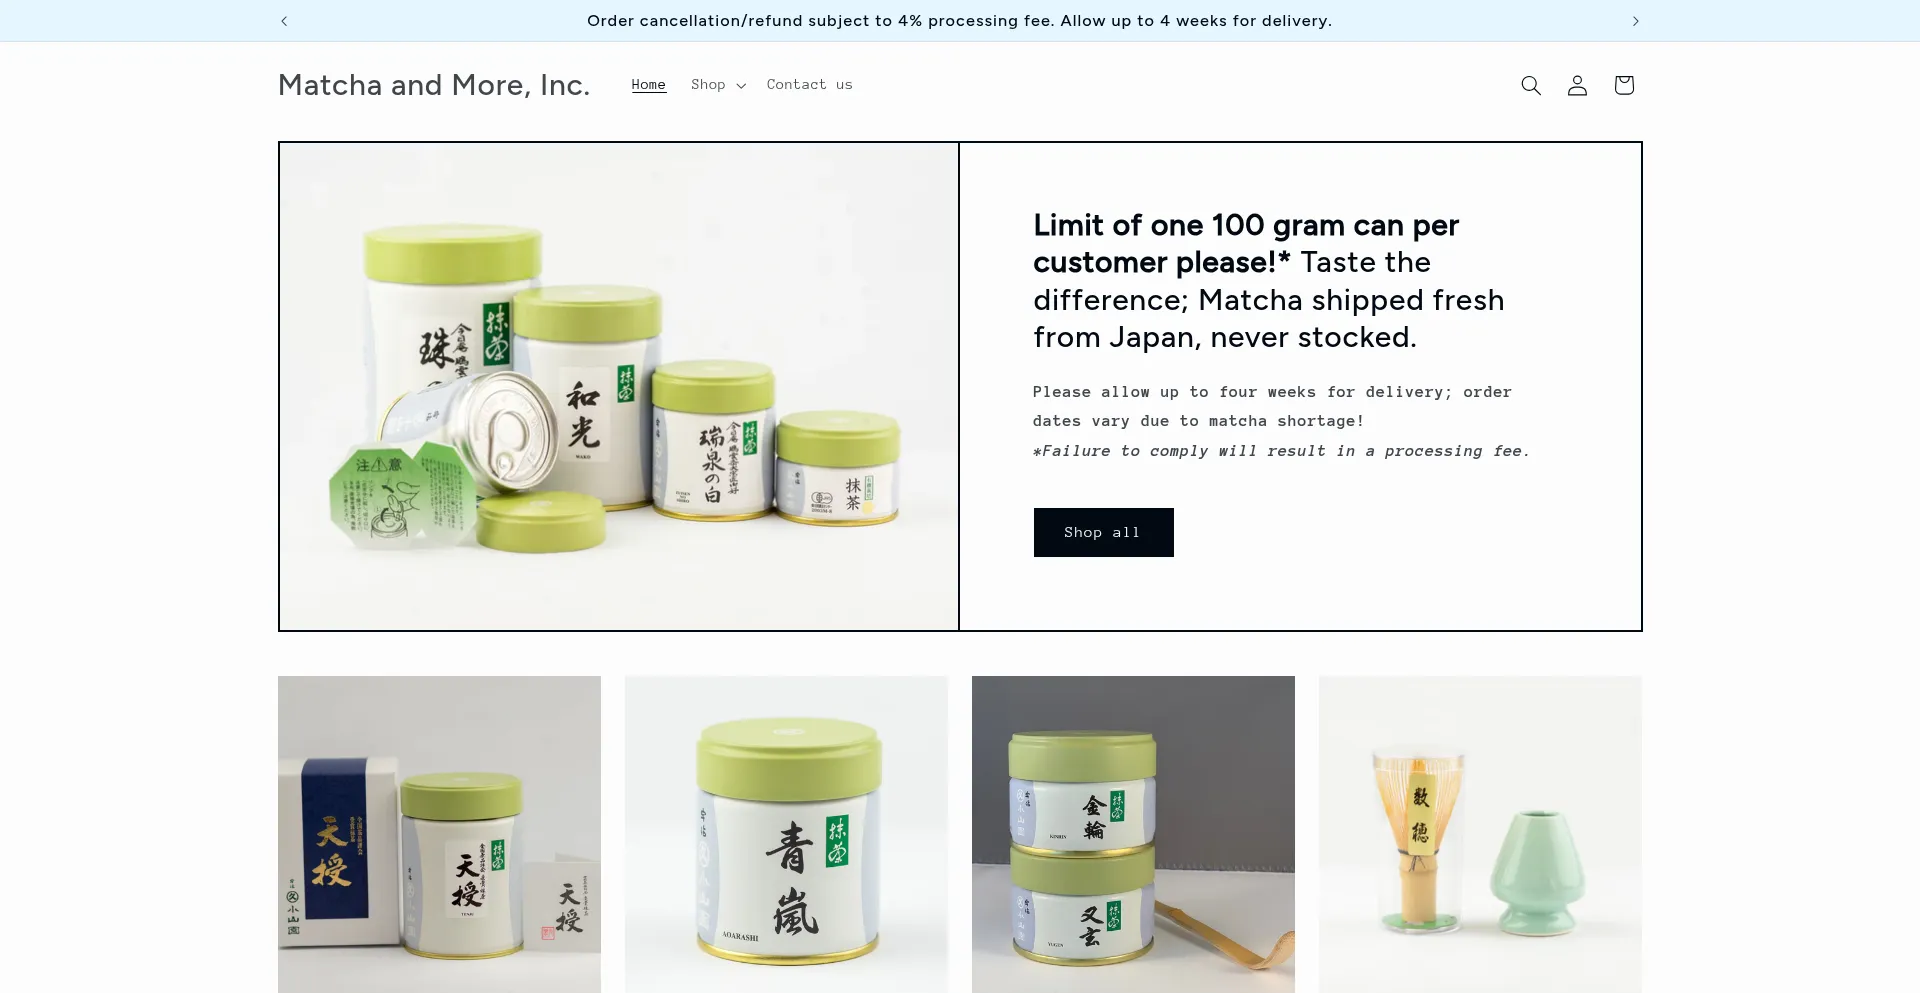Go to the Home menu item
The height and width of the screenshot is (993, 1920).
click(648, 85)
